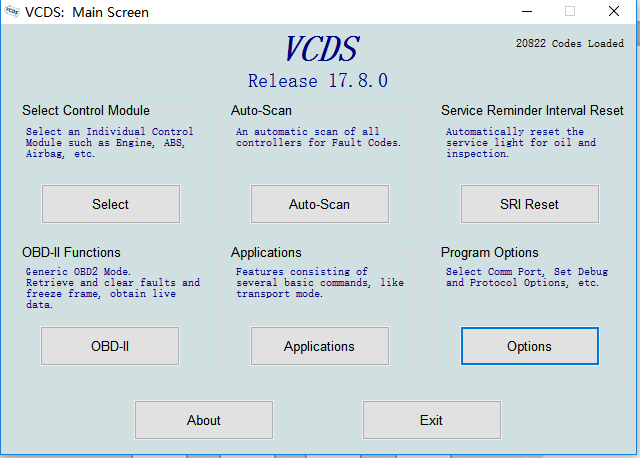Click the 'Program Options' heading
Viewport: 640px width, 458px height.
pos(490,252)
